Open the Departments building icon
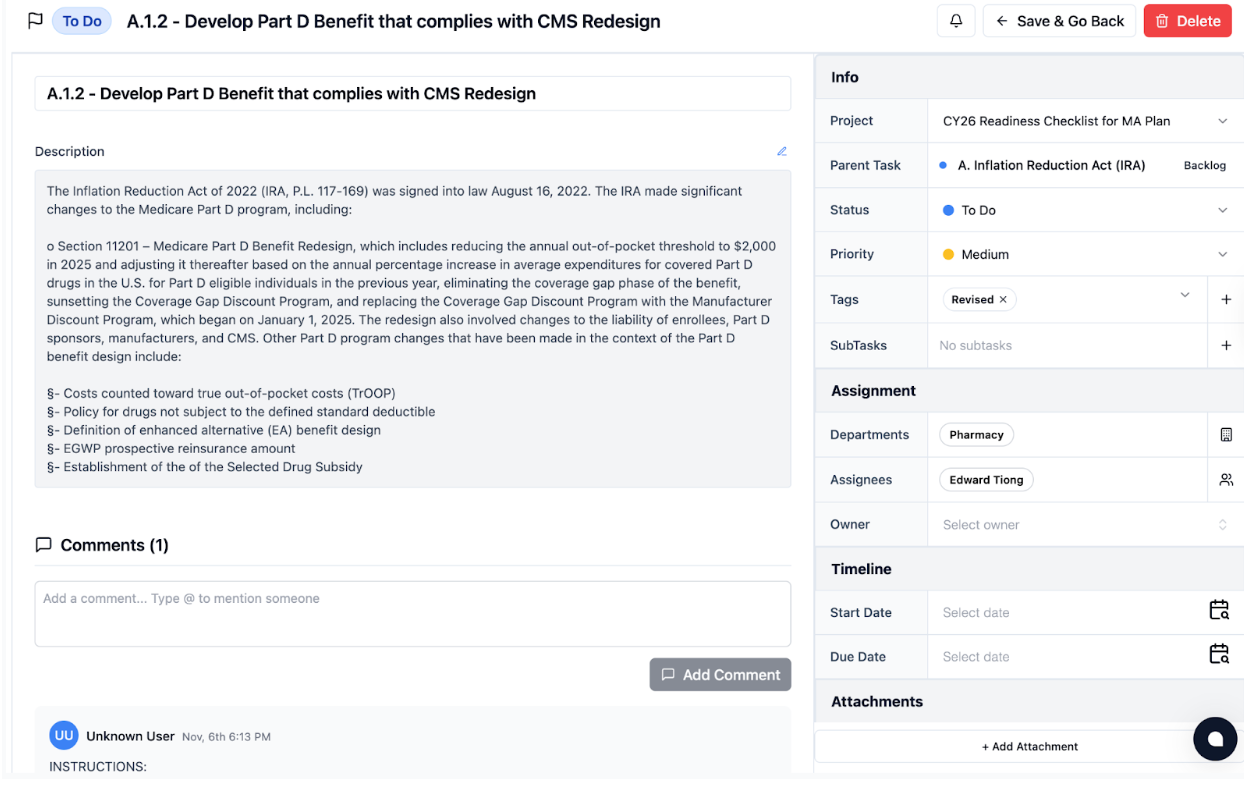Screen dimensions: 1244x796 [1226, 435]
